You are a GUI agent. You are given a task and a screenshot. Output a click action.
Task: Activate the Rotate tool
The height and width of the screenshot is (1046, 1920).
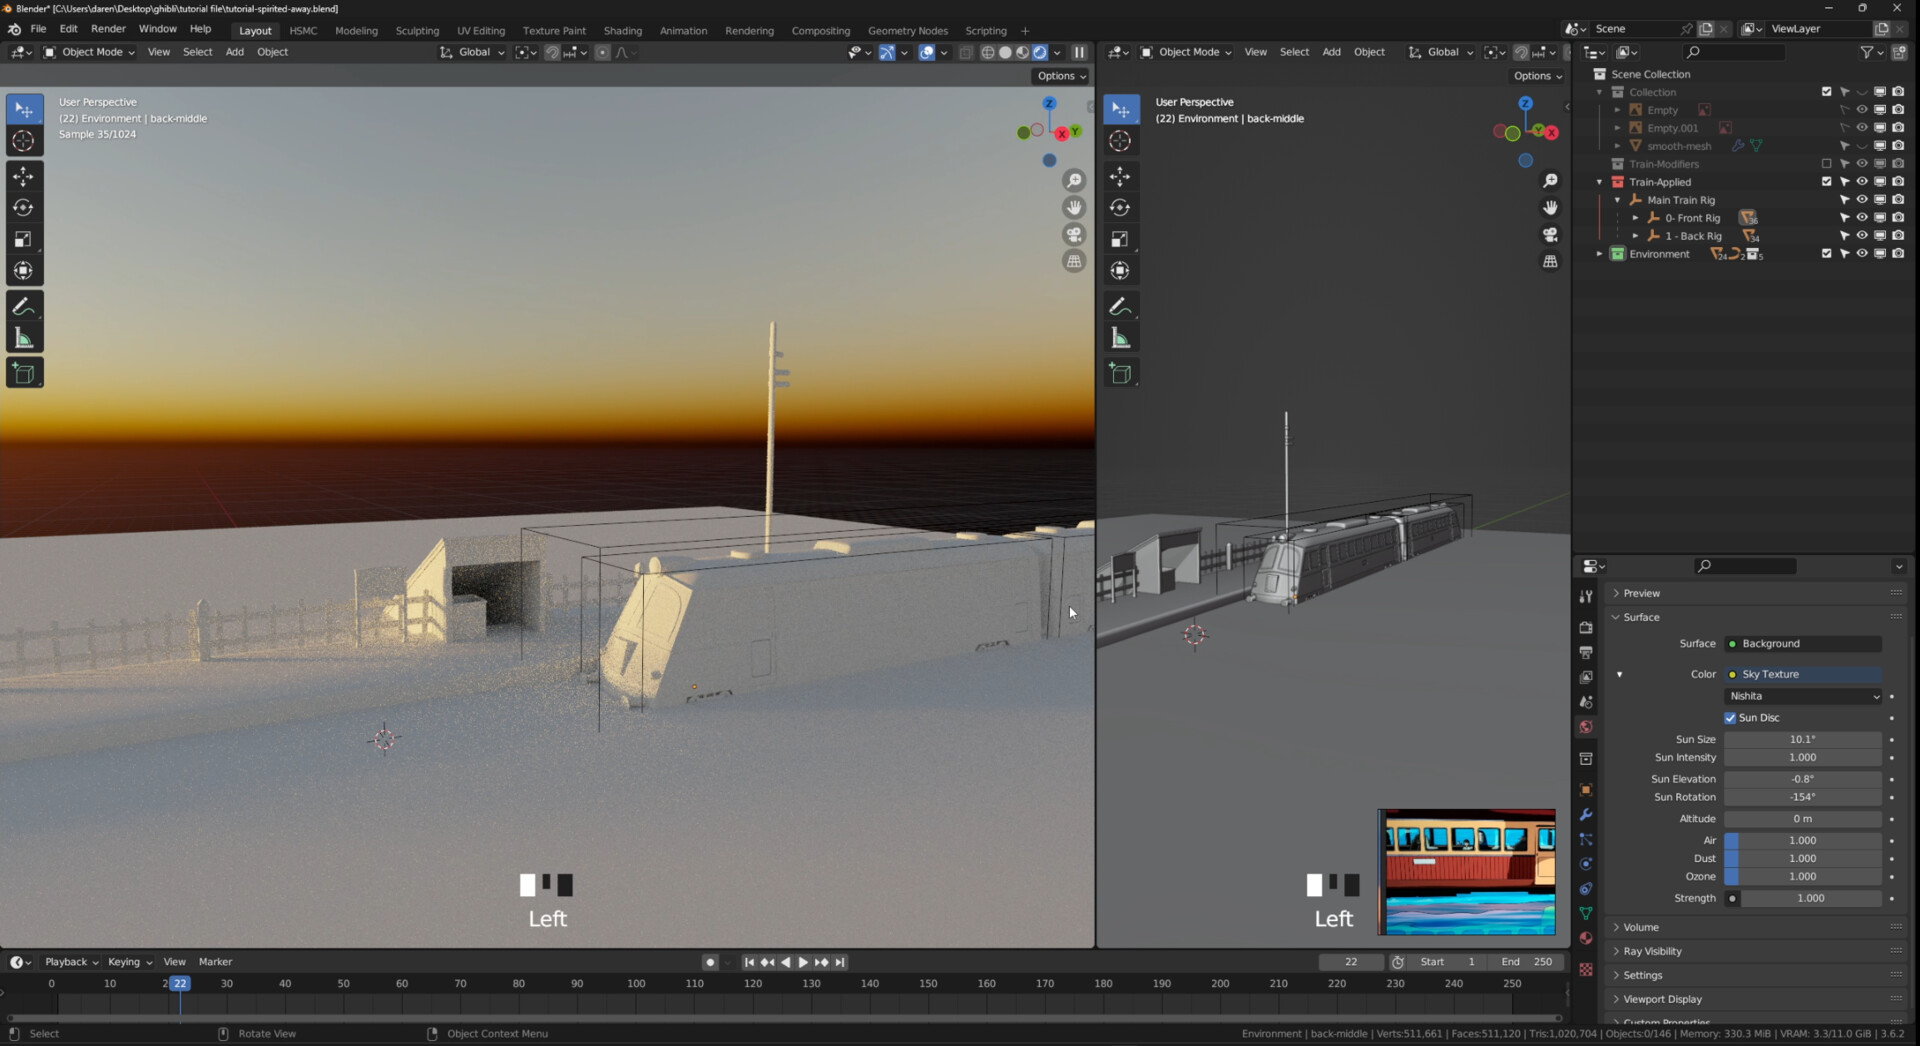tap(24, 207)
